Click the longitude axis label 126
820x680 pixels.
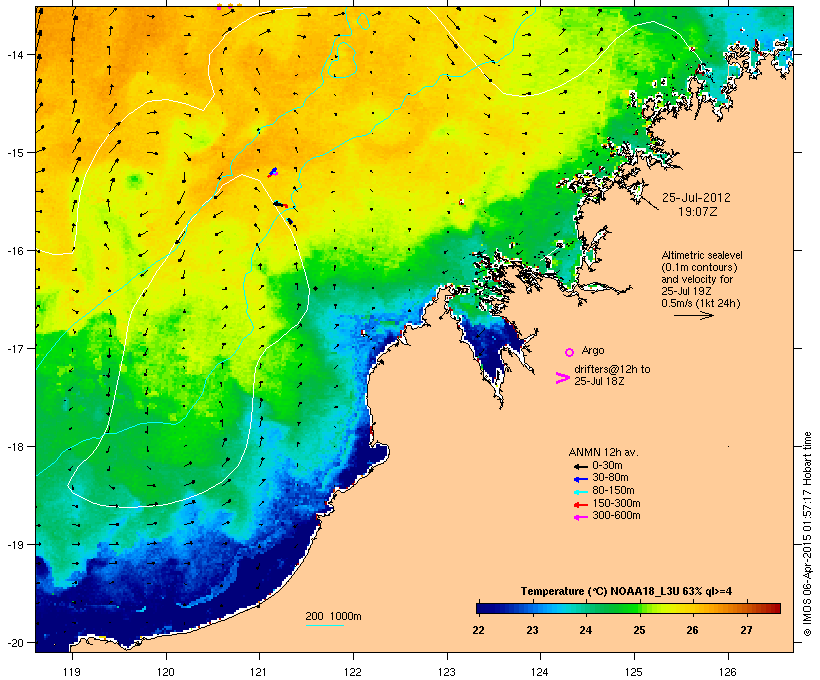click(727, 672)
